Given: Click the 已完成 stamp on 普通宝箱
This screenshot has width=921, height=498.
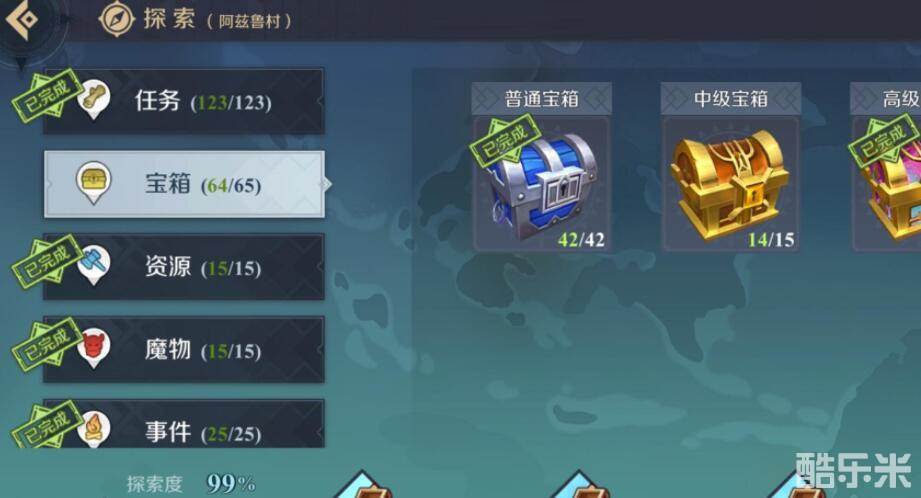Looking at the screenshot, I should pyautogui.click(x=504, y=141).
